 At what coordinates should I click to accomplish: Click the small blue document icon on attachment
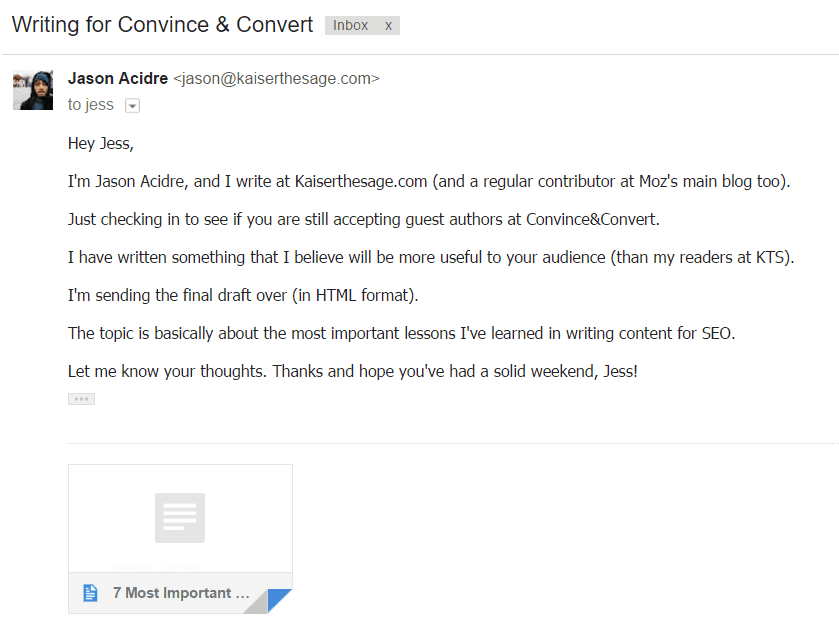(x=91, y=593)
